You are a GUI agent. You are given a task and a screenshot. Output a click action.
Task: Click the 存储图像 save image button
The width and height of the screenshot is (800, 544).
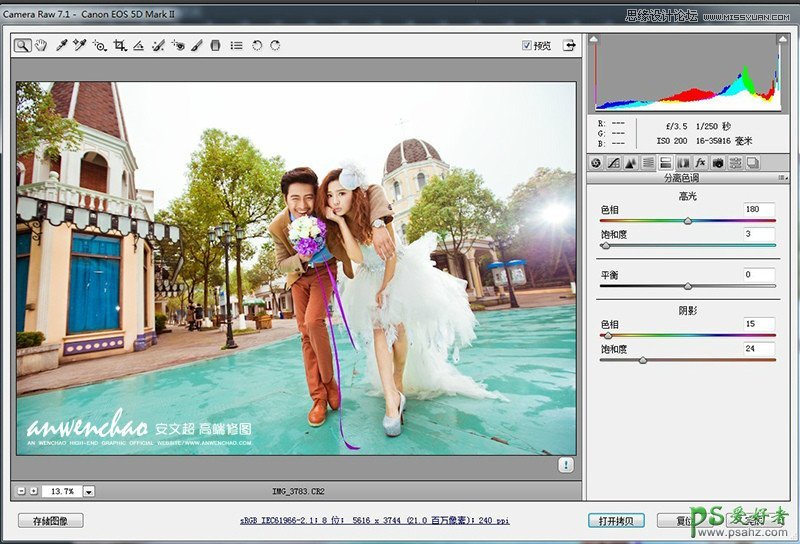pyautogui.click(x=50, y=520)
